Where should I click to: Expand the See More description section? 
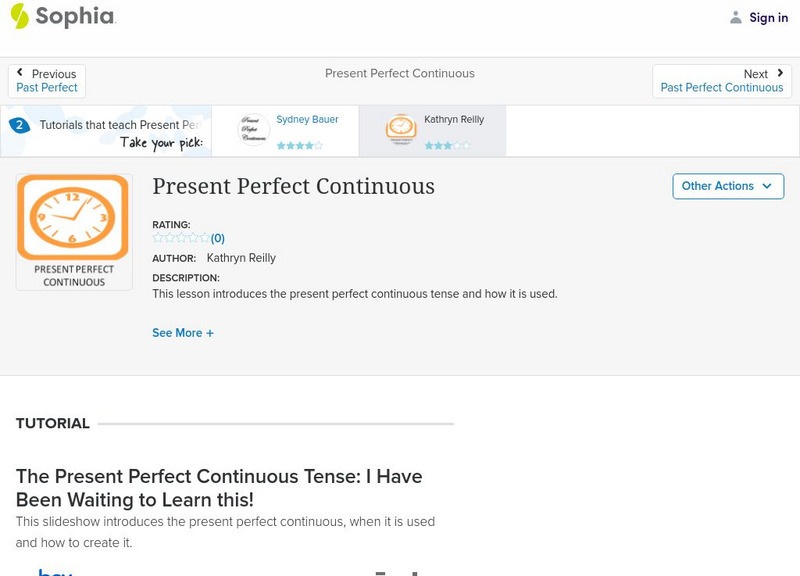pos(183,333)
